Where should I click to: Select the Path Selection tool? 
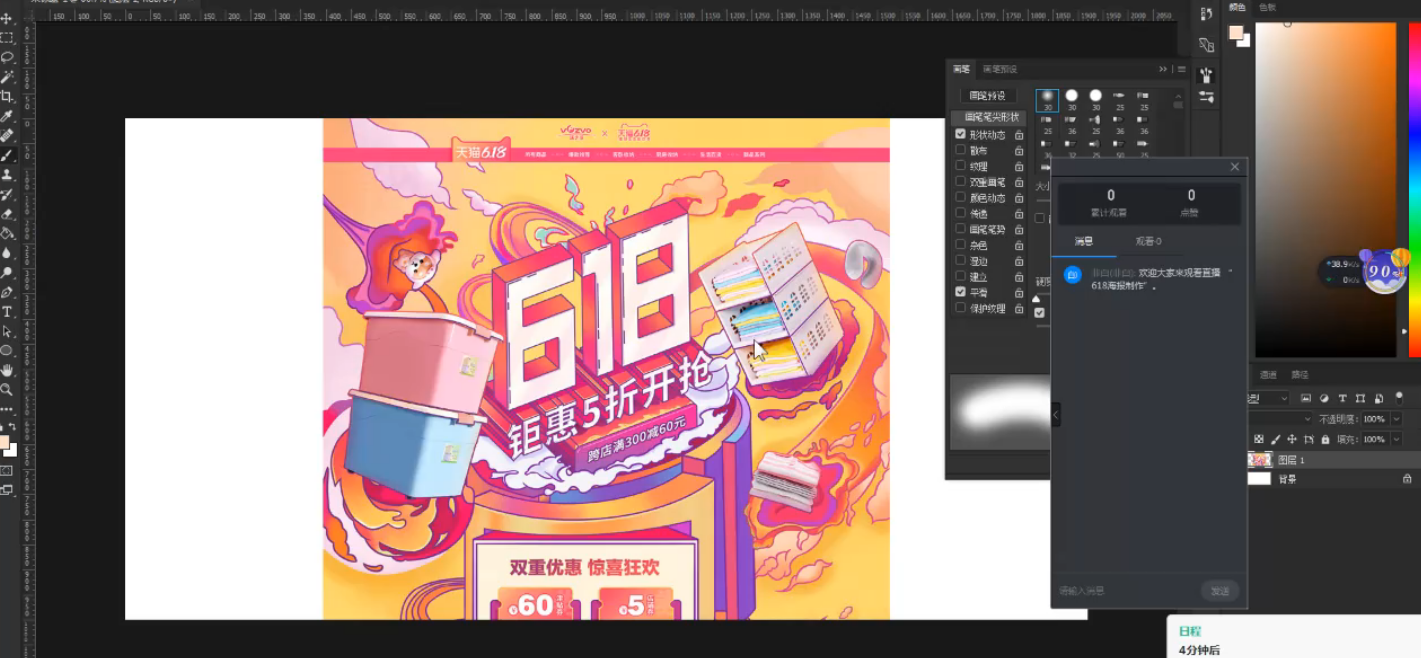7,331
